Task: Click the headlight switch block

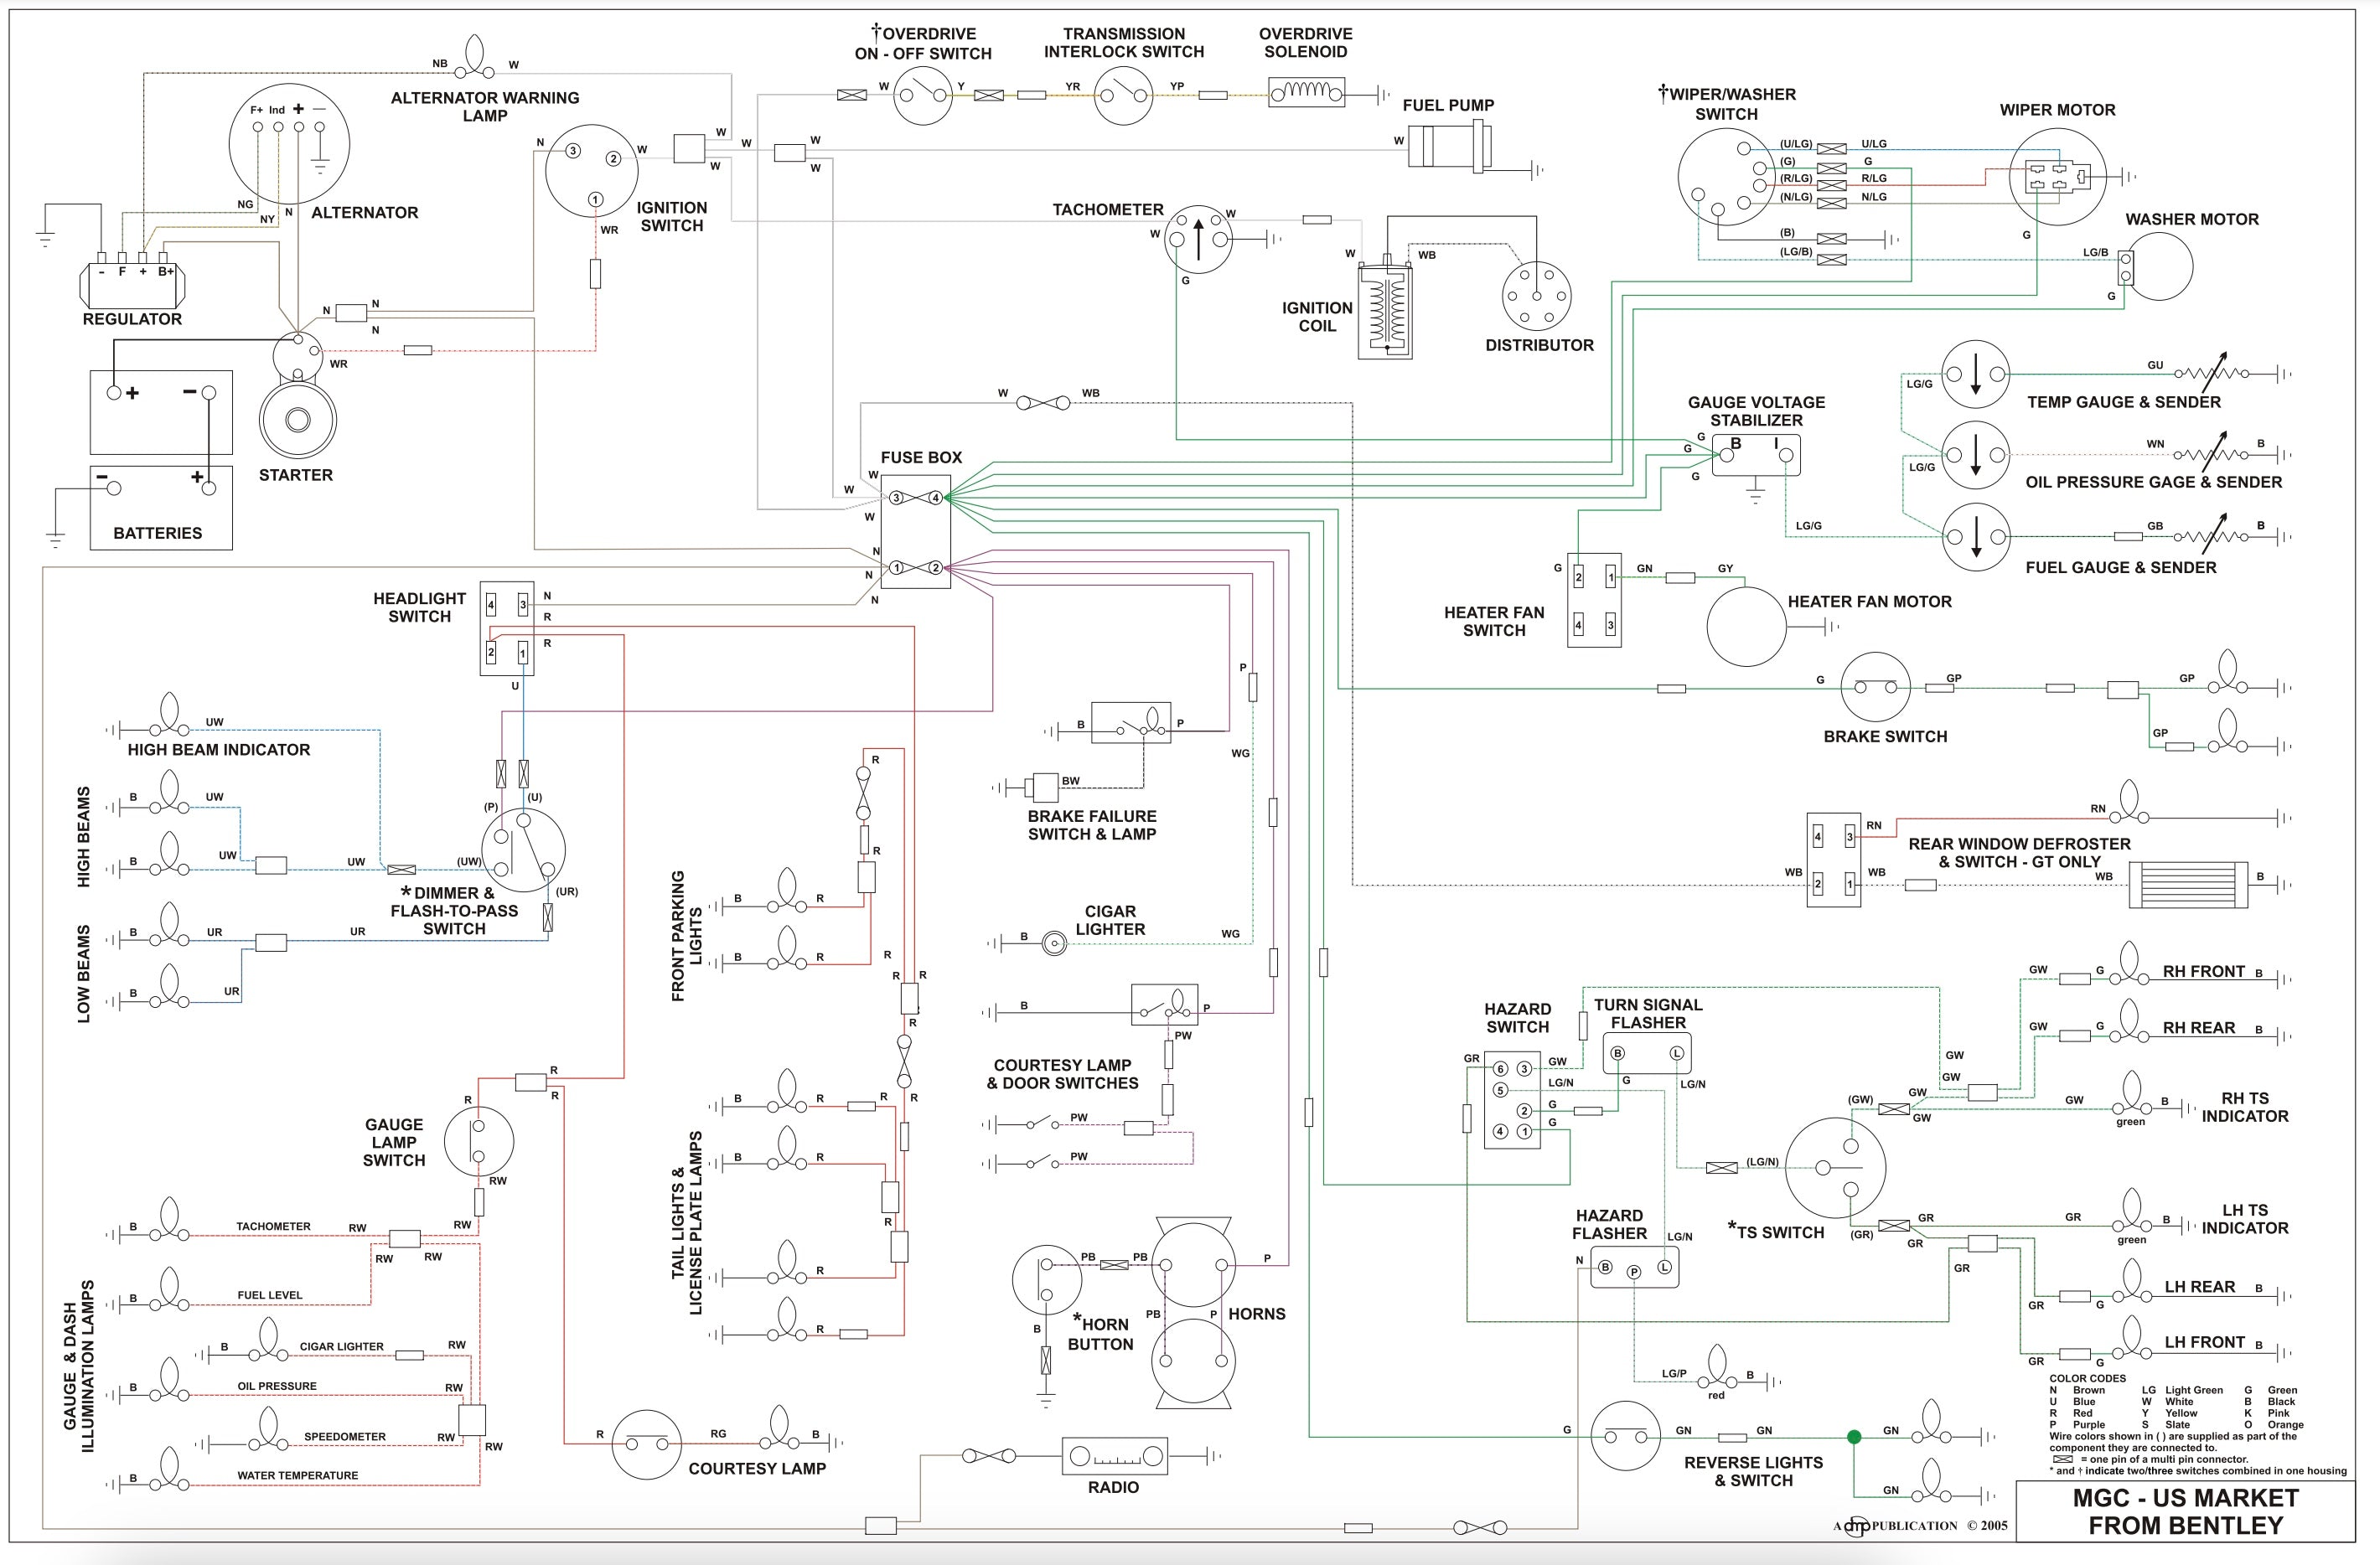Action: [x=507, y=628]
